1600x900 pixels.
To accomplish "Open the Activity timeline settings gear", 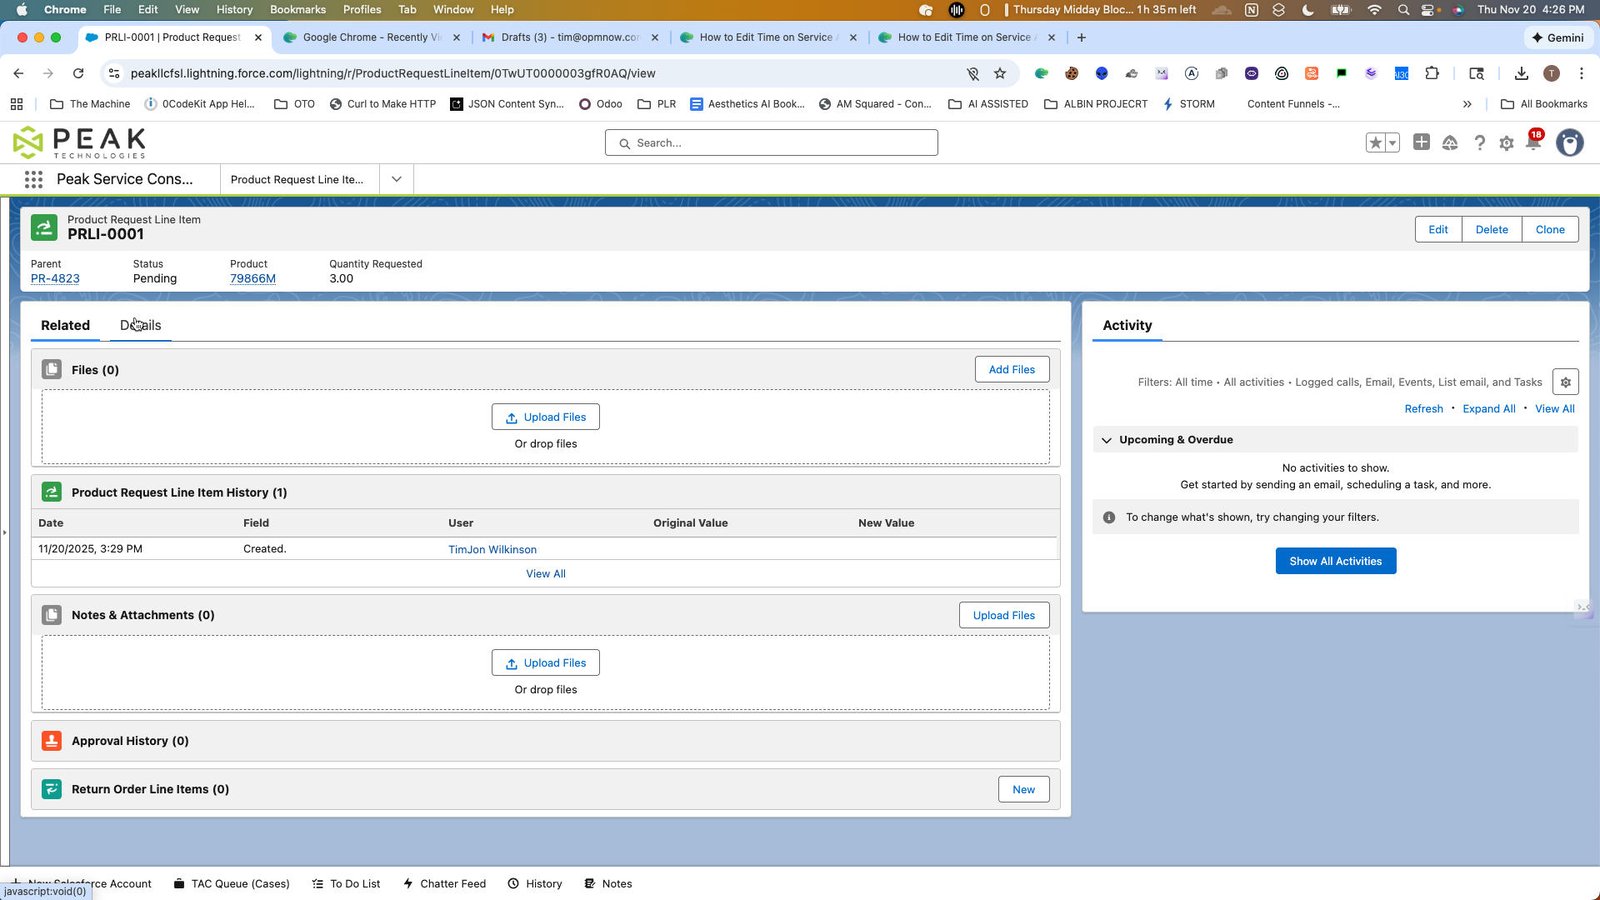I will pyautogui.click(x=1565, y=382).
